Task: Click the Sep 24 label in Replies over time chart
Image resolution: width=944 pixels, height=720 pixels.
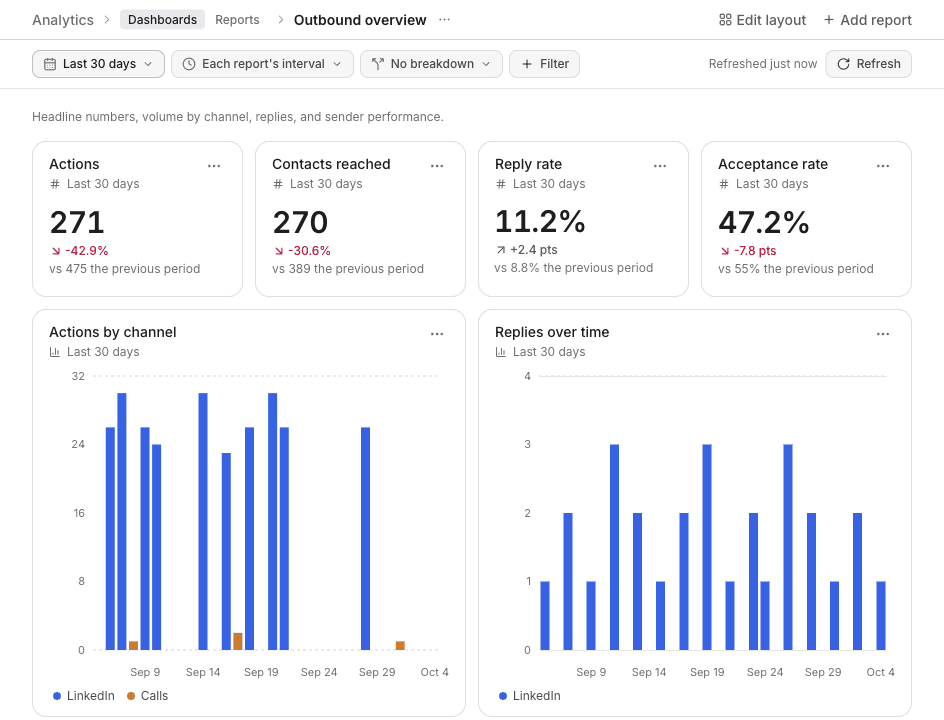Action: click(x=765, y=672)
